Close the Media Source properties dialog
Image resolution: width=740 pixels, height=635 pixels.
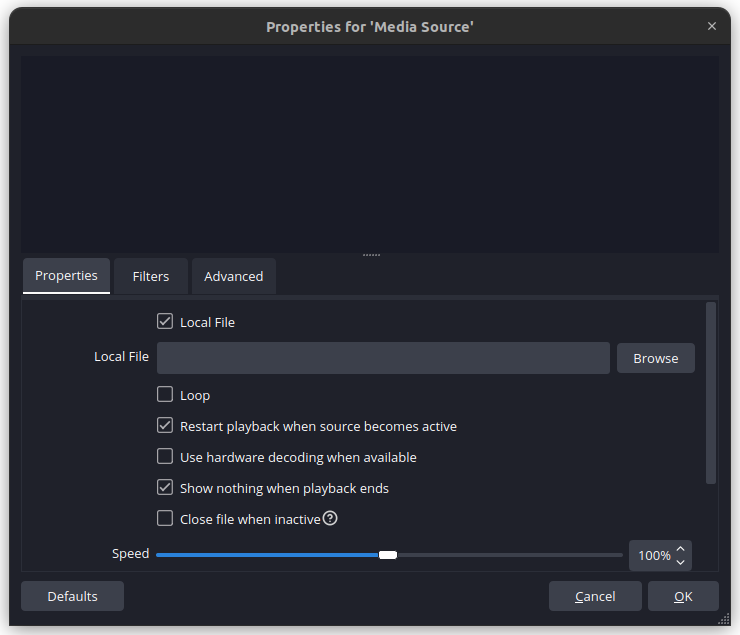pyautogui.click(x=712, y=26)
